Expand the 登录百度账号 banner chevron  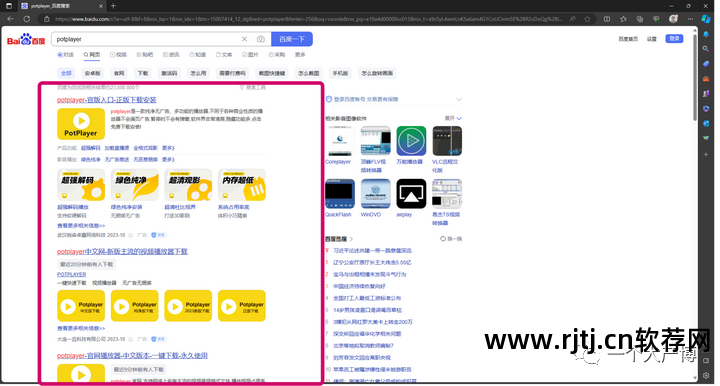click(459, 99)
